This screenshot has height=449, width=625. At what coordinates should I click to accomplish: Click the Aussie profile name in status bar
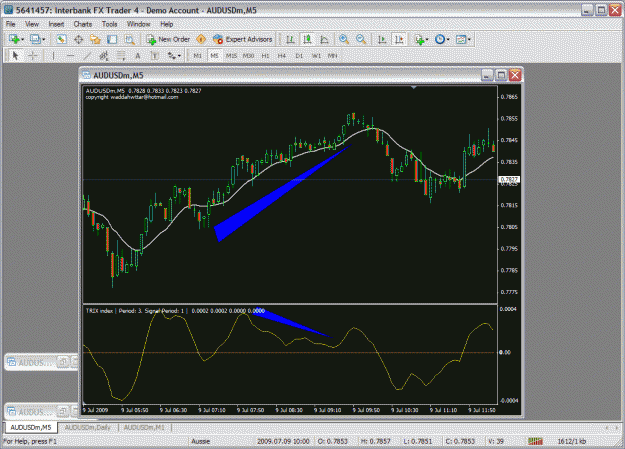point(200,441)
